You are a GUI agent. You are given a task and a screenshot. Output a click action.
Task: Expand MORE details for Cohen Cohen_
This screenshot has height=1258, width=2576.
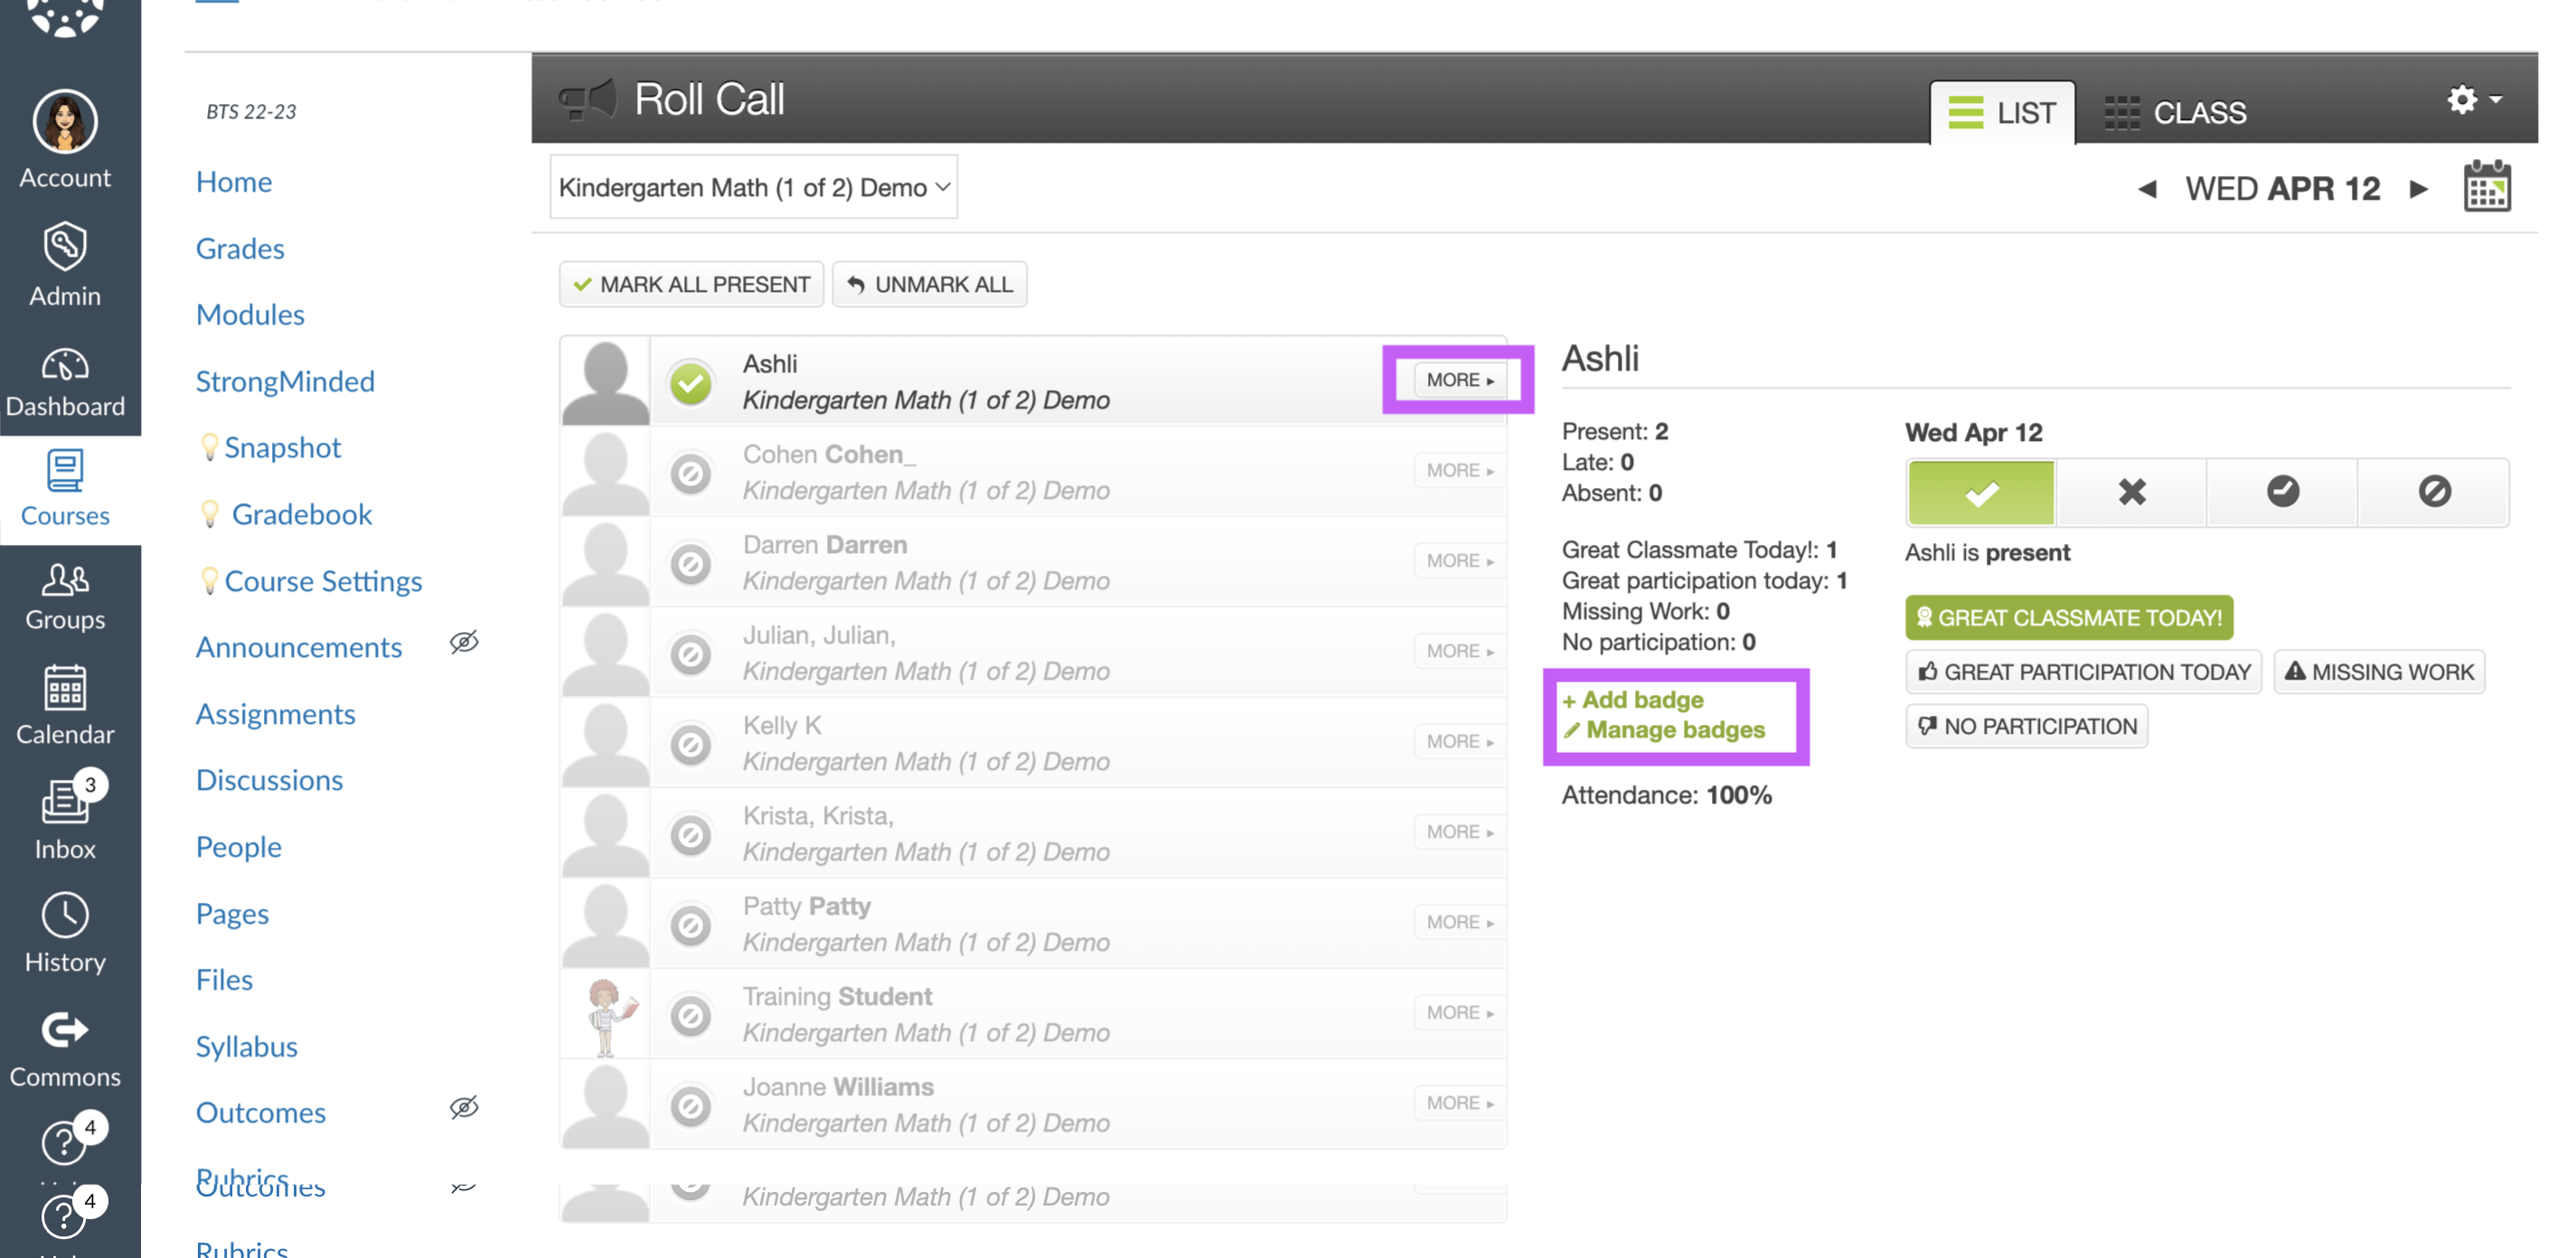(1459, 470)
